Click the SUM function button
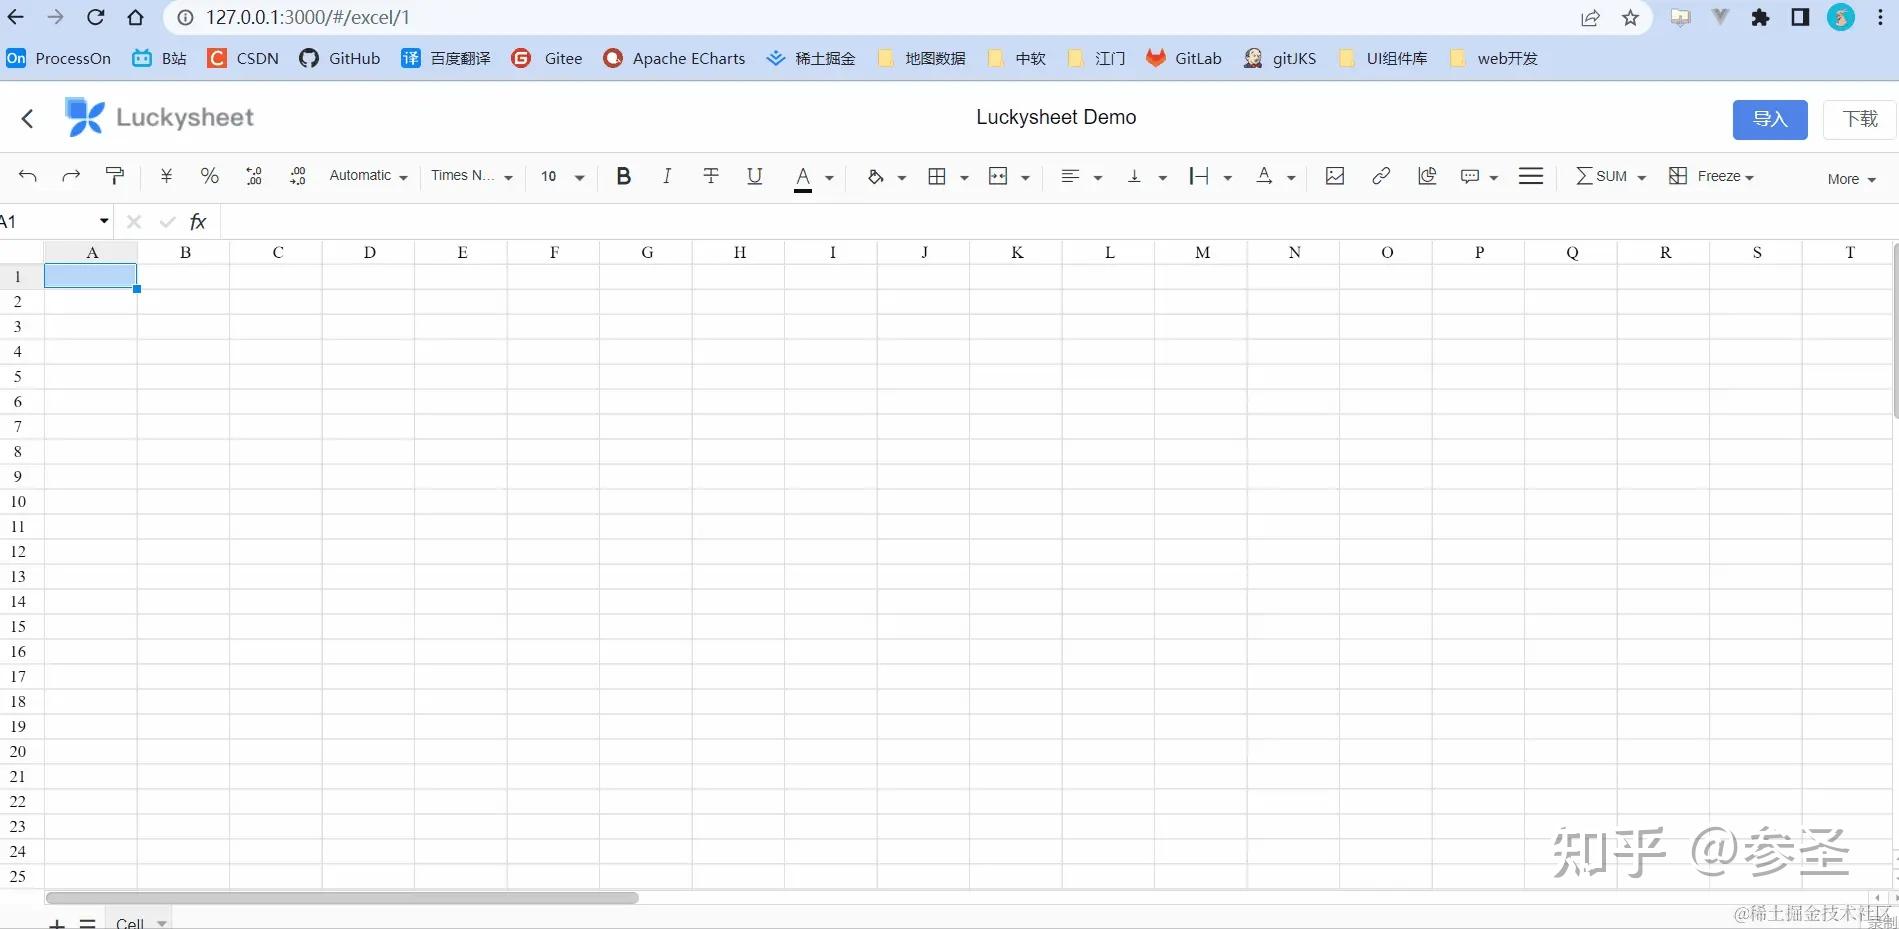The image size is (1899, 929). (1603, 176)
